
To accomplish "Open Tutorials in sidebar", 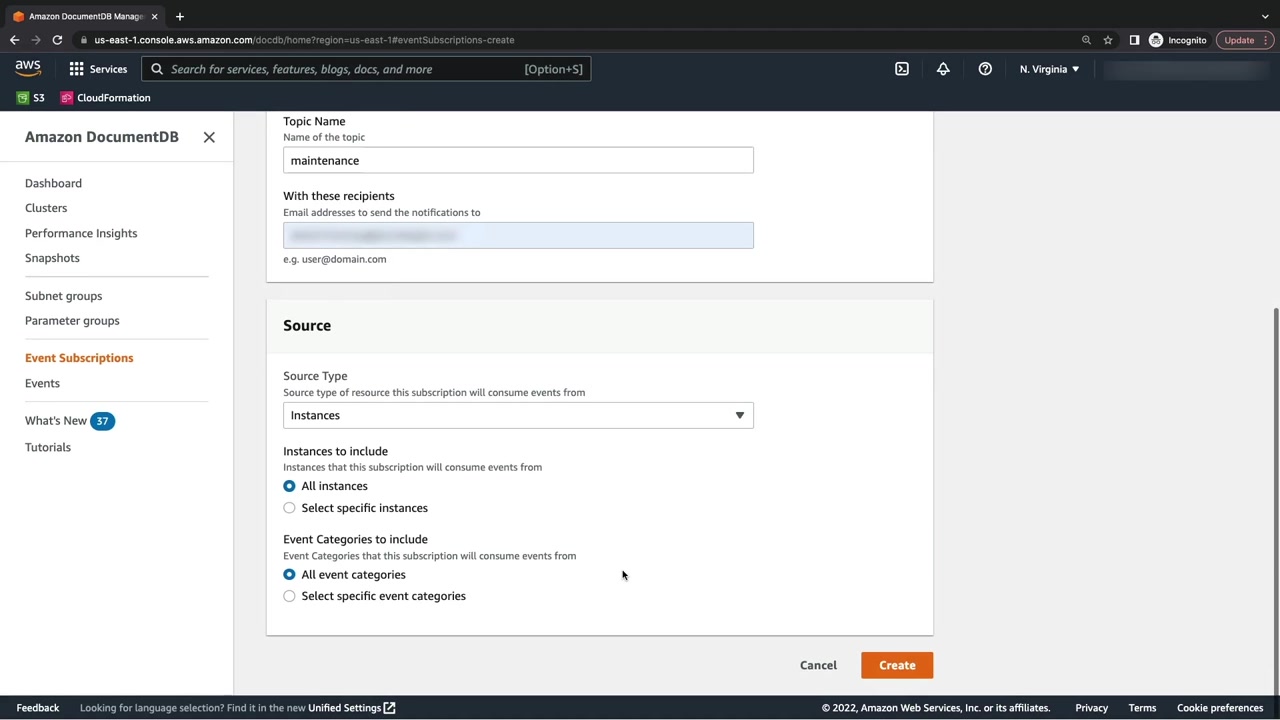I will (48, 447).
